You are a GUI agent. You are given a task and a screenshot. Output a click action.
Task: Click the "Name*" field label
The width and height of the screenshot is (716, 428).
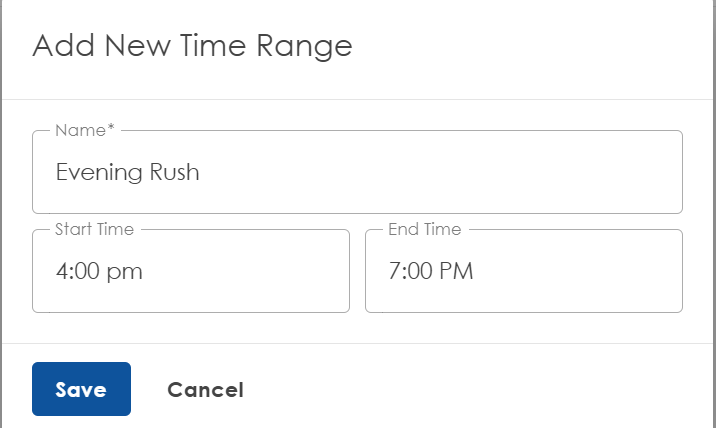(x=85, y=130)
